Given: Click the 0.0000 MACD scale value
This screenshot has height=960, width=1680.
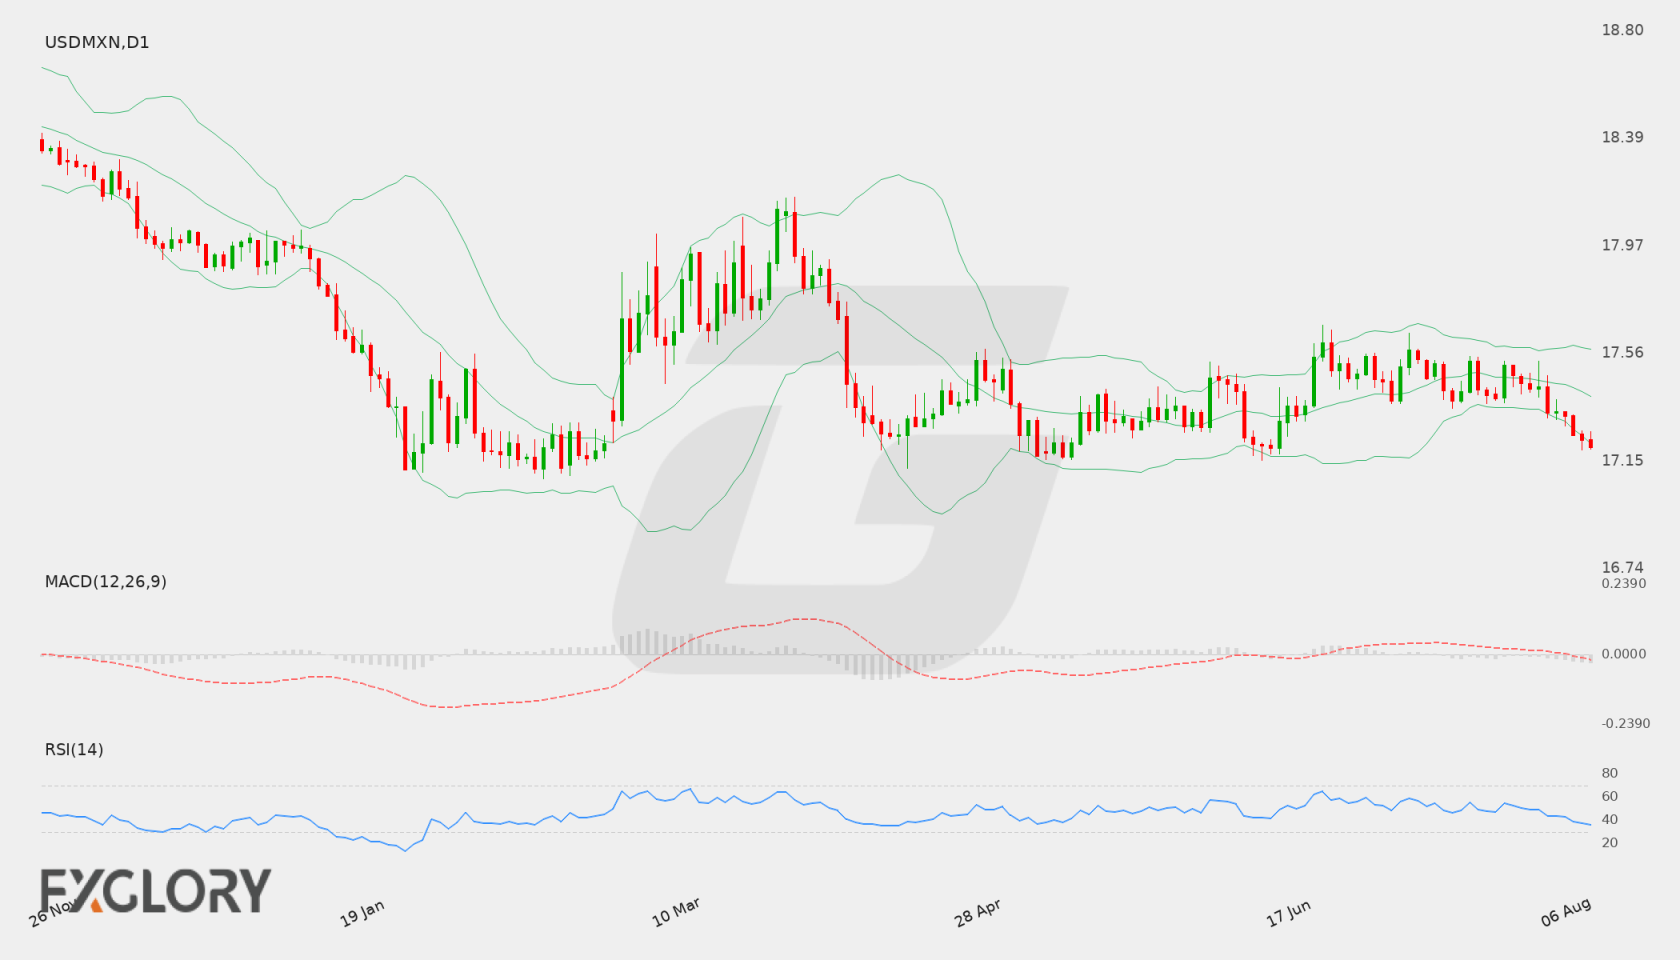Looking at the screenshot, I should (1623, 653).
